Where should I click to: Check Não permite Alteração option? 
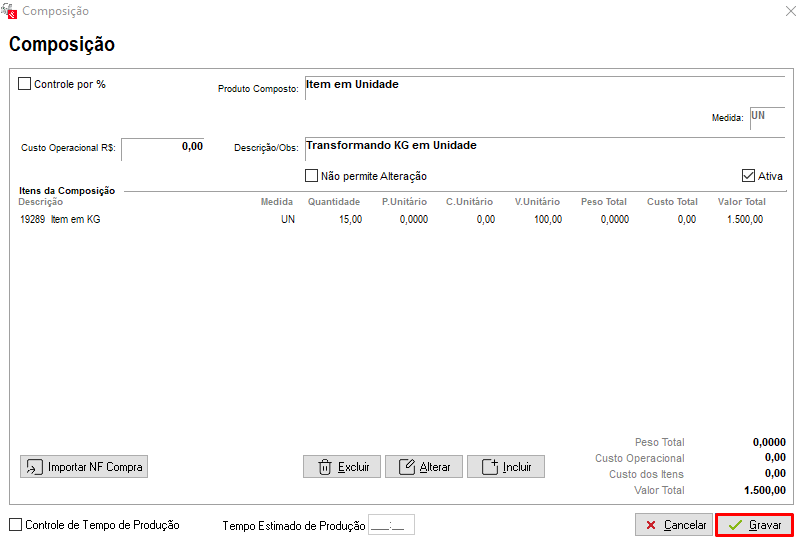pyautogui.click(x=311, y=176)
